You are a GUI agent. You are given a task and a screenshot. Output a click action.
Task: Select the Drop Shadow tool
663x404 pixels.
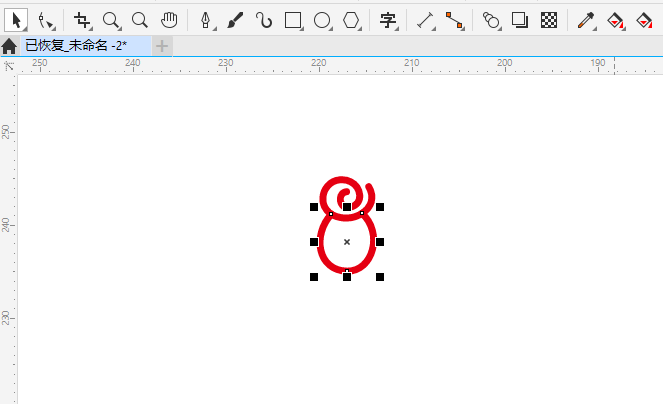coord(520,20)
